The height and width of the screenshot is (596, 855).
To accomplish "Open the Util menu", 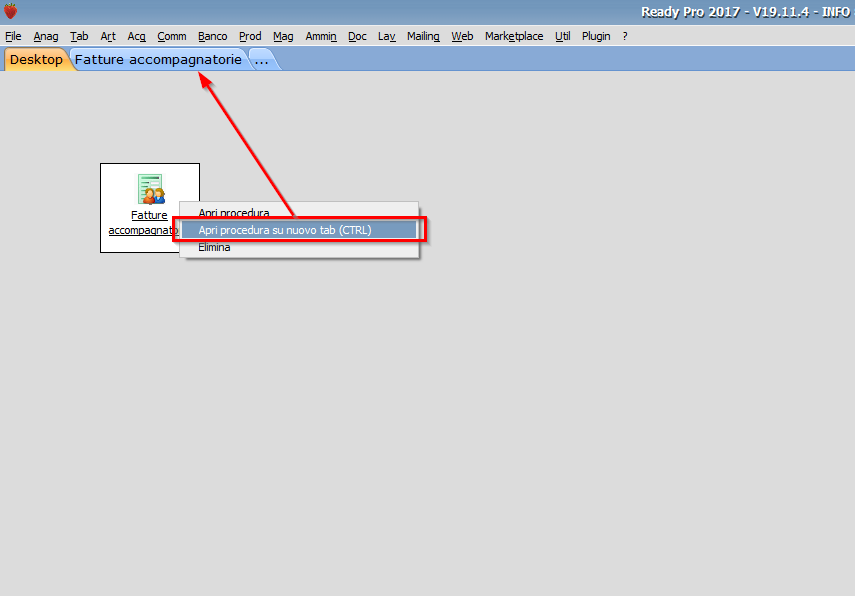I will 563,36.
